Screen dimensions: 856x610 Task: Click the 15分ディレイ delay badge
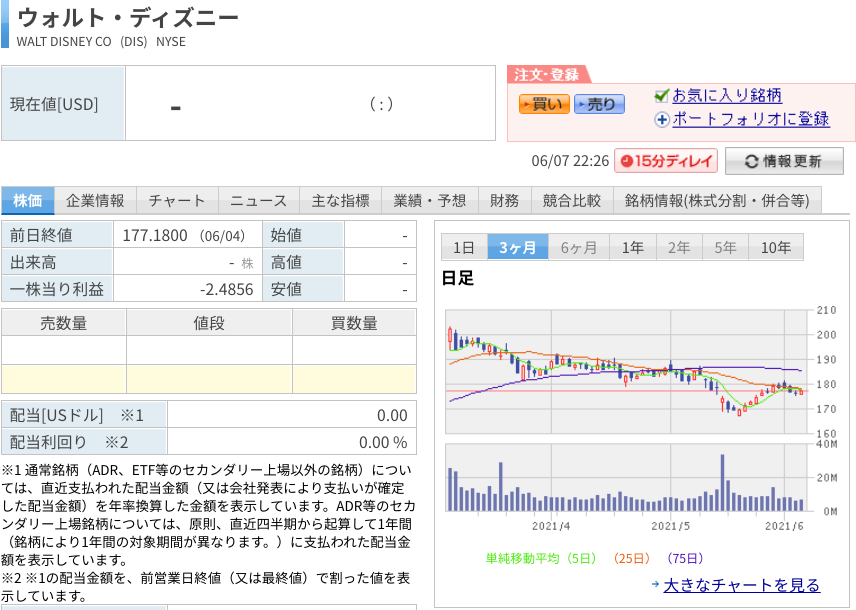point(666,161)
